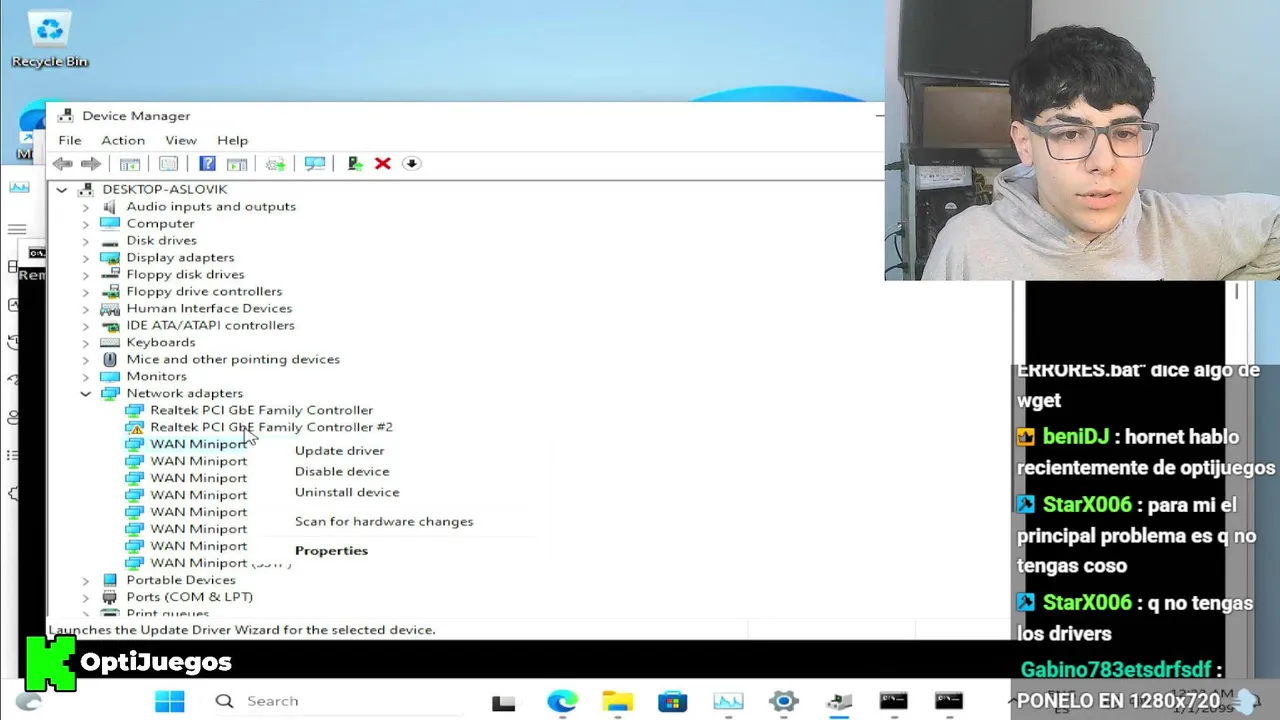Select the "Ports (COM & LPT)" label

click(189, 597)
